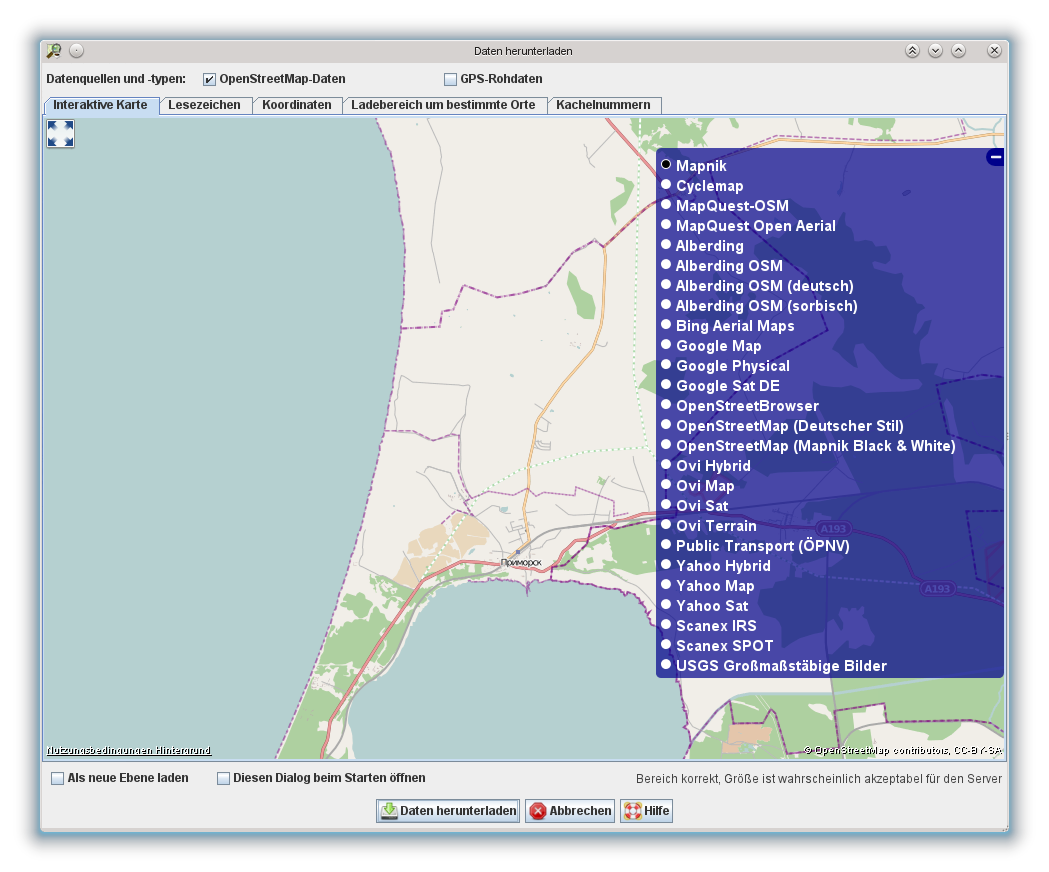Screen dimensions: 1049x872
Task: Toggle Diesen Dialog beim Starten öffnen
Action: pos(224,778)
